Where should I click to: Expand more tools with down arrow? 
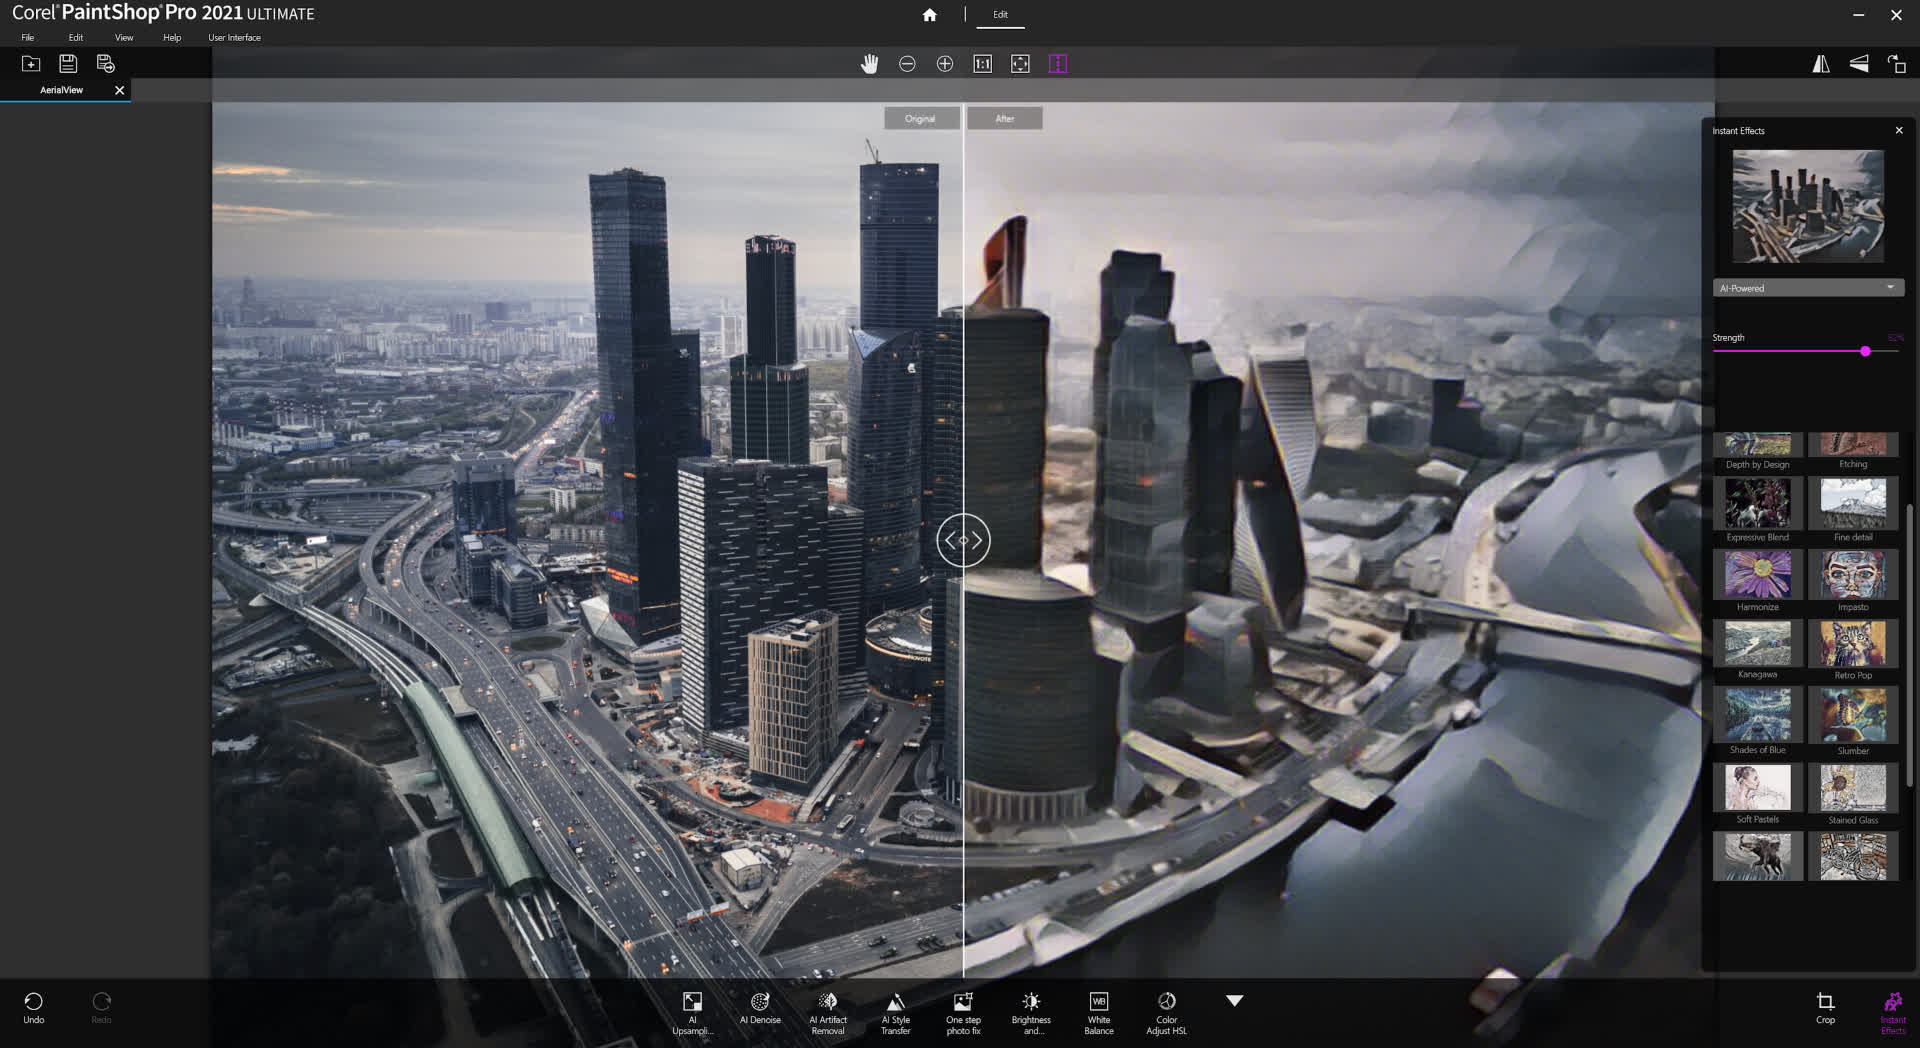(x=1234, y=1001)
